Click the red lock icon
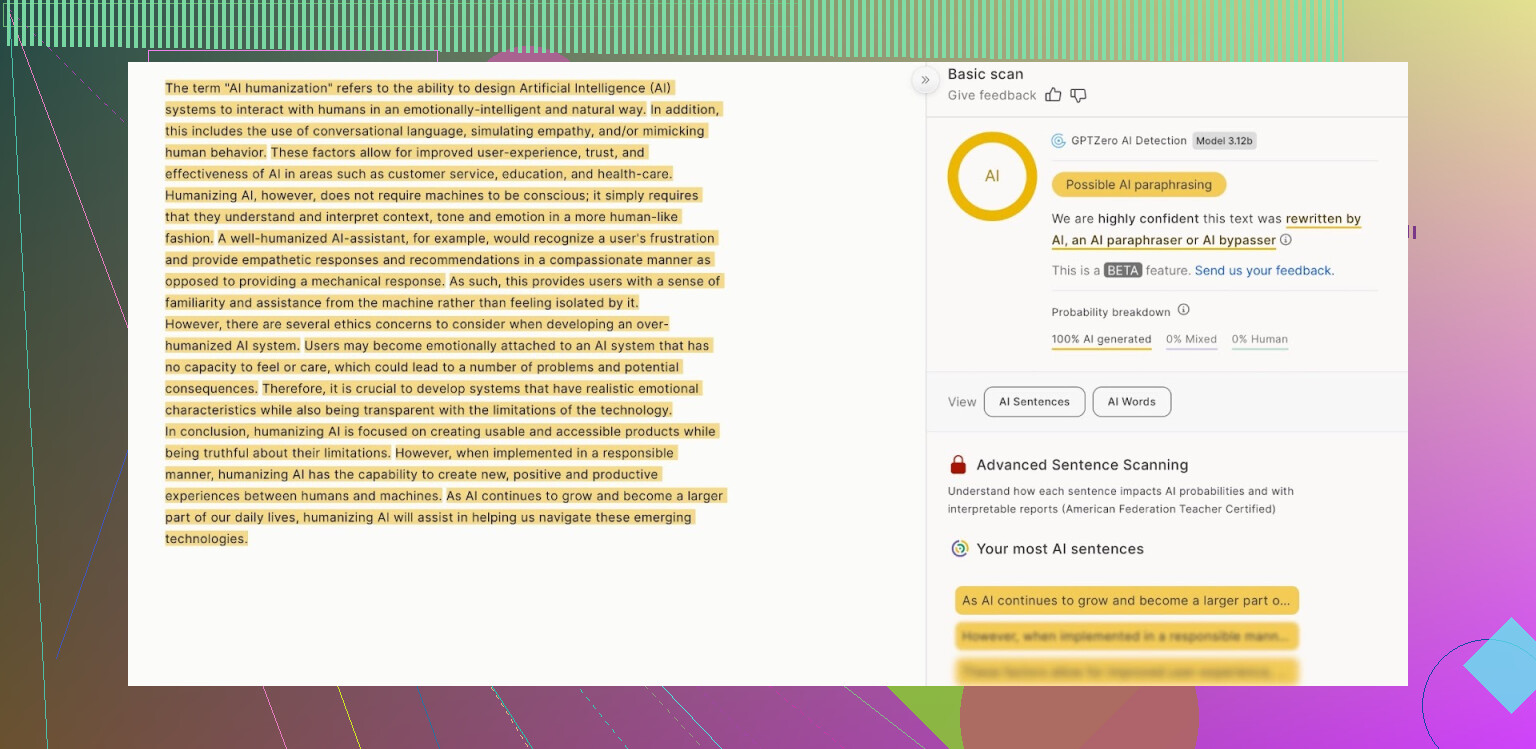Screen dimensions: 1536x749 tap(958, 465)
